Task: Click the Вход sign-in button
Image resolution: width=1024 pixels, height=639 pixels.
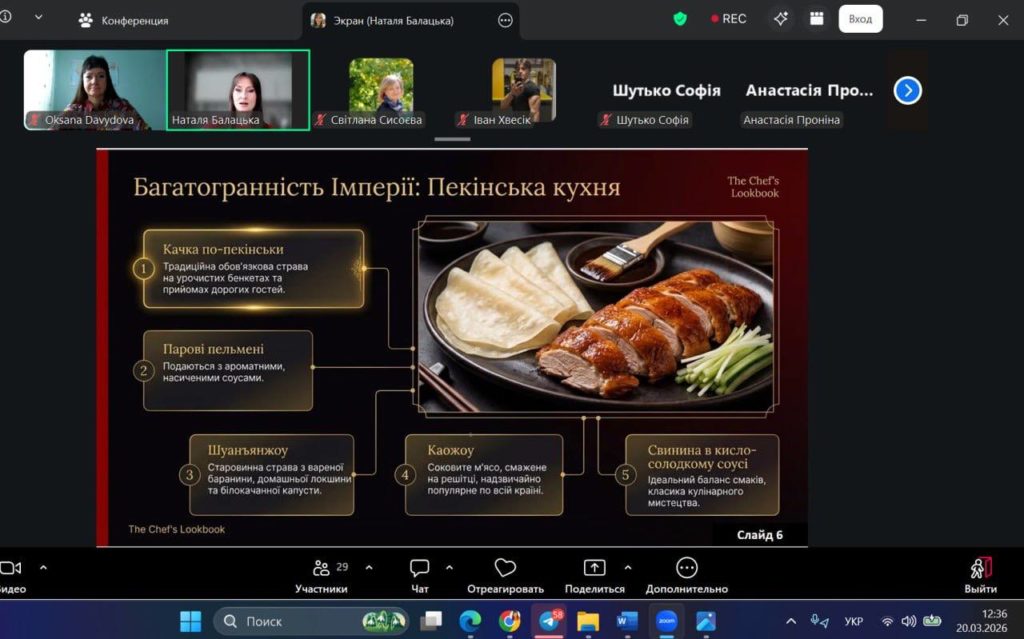Action: (x=860, y=19)
